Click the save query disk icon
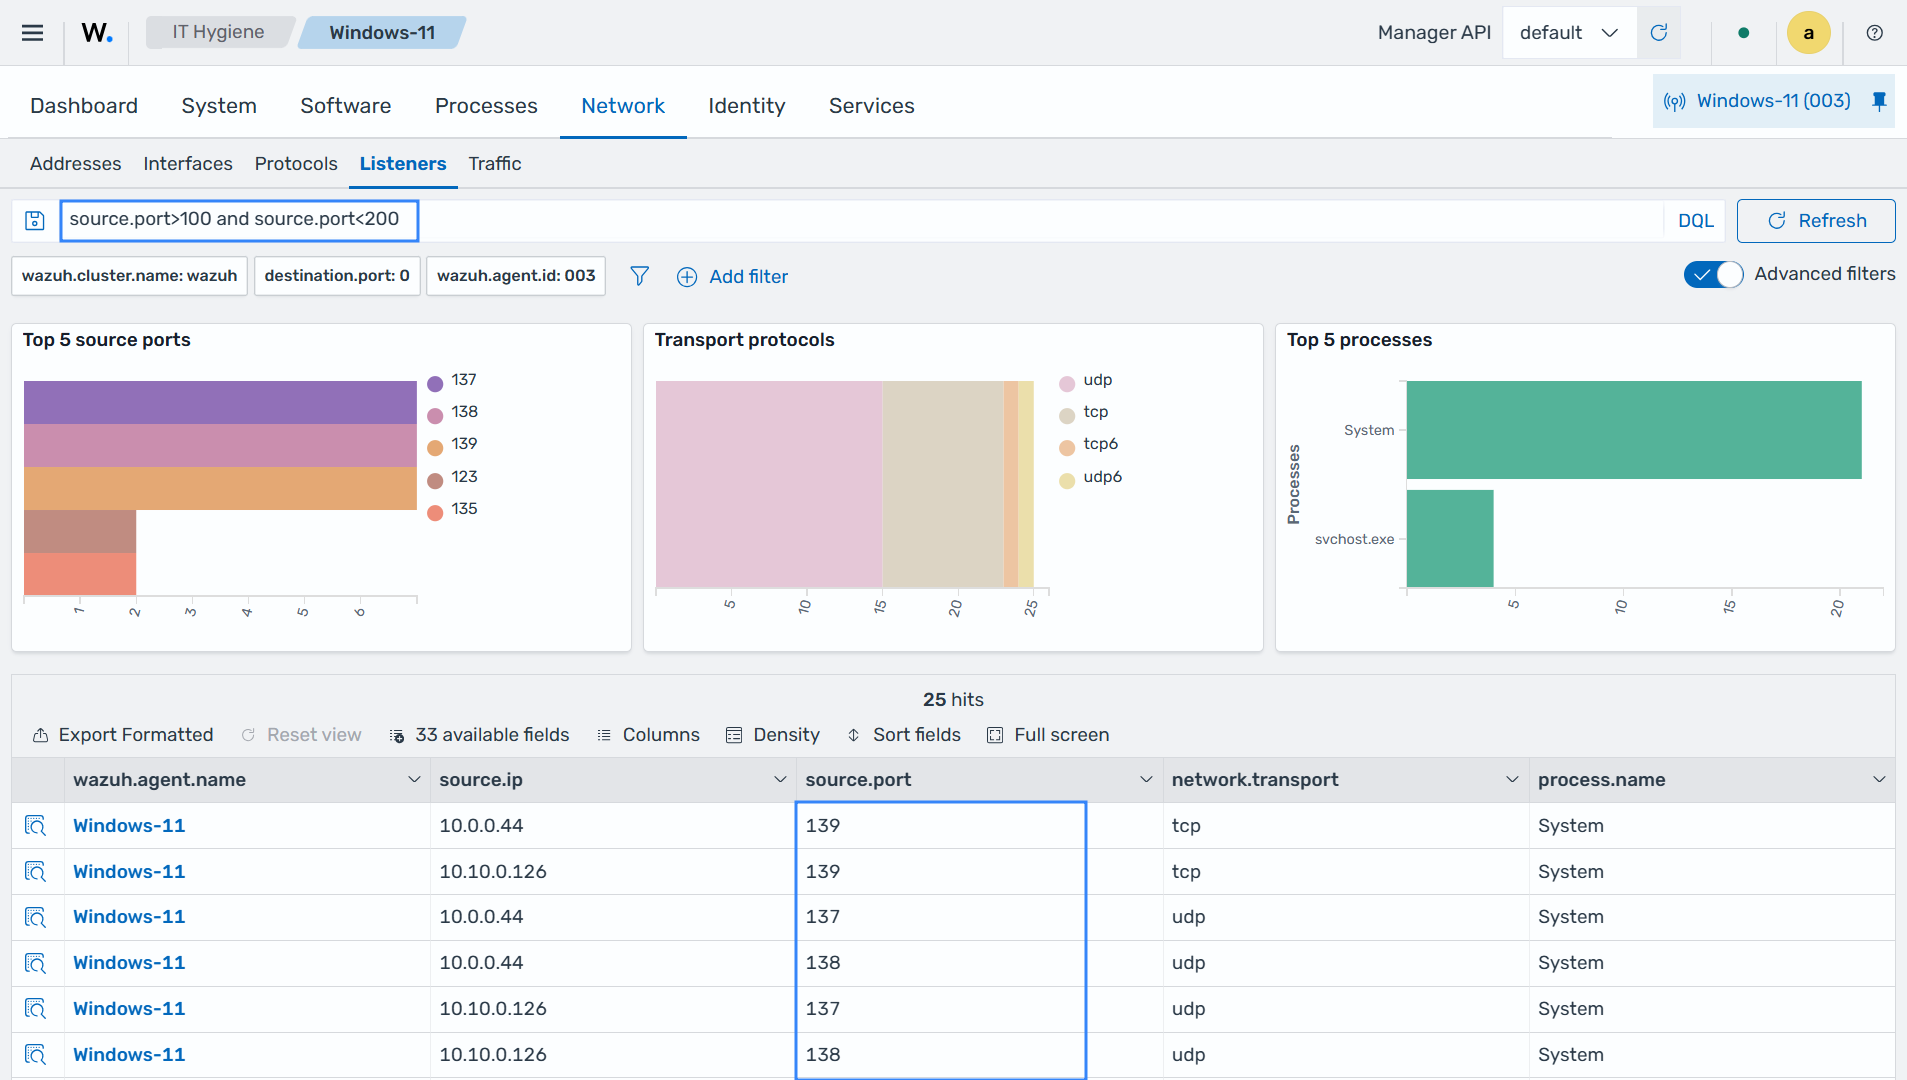Viewport: 1907px width, 1080px height. pyautogui.click(x=35, y=220)
